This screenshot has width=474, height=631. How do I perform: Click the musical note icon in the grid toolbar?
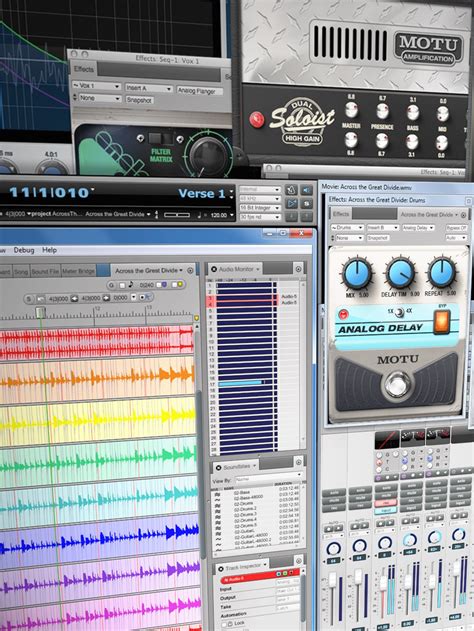[x=131, y=285]
